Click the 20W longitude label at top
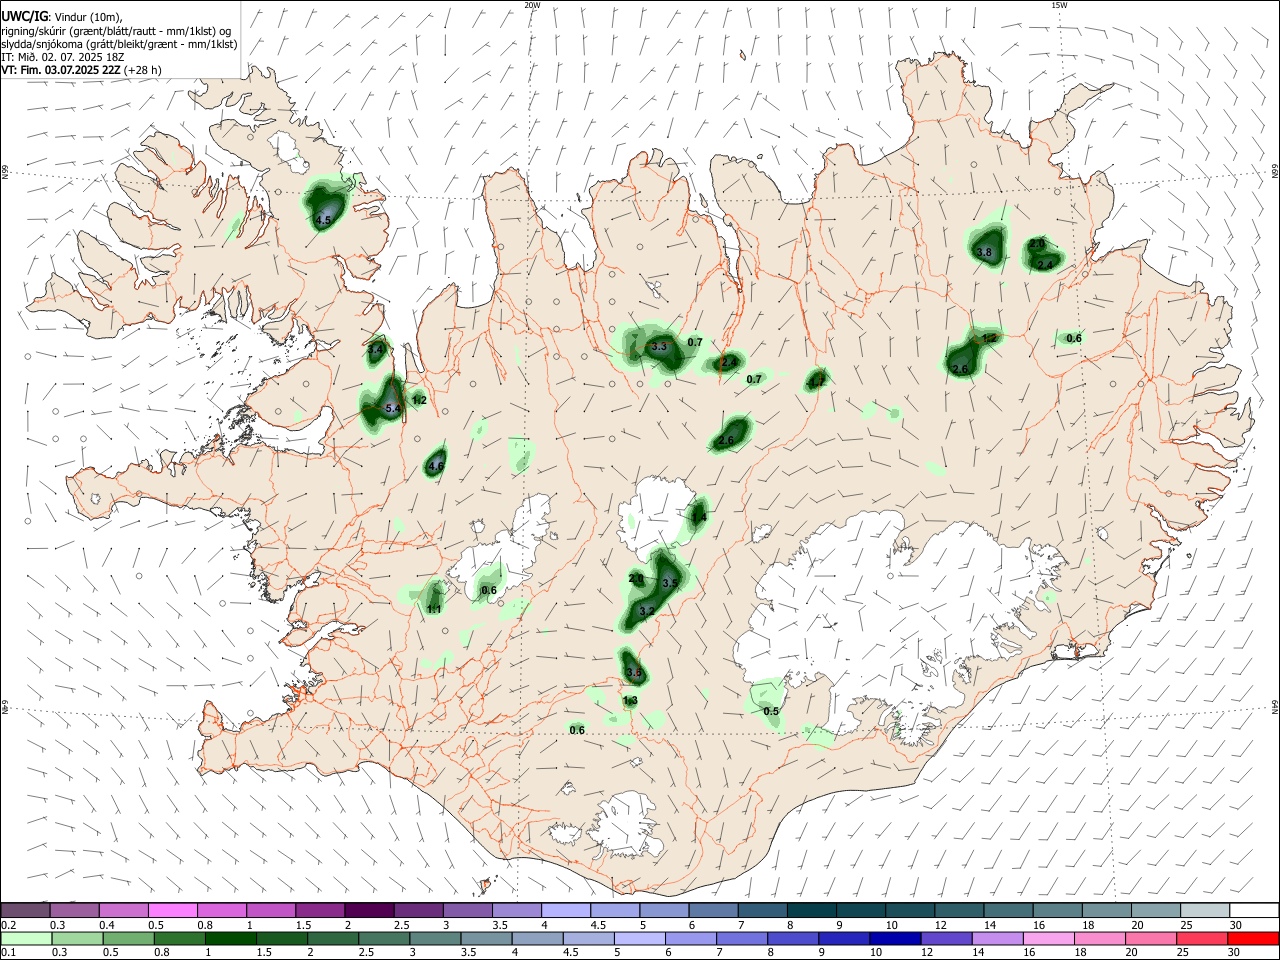1280x960 pixels. pos(532,5)
